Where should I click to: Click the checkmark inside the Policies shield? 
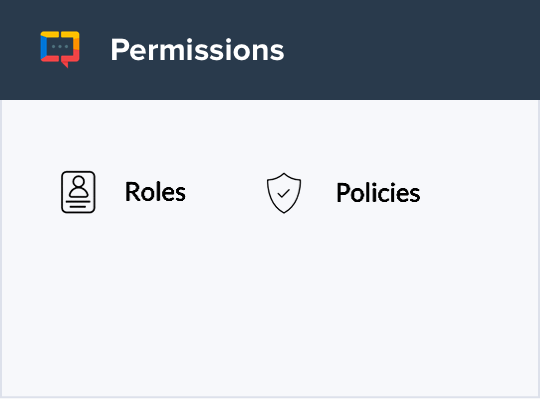[x=284, y=194]
